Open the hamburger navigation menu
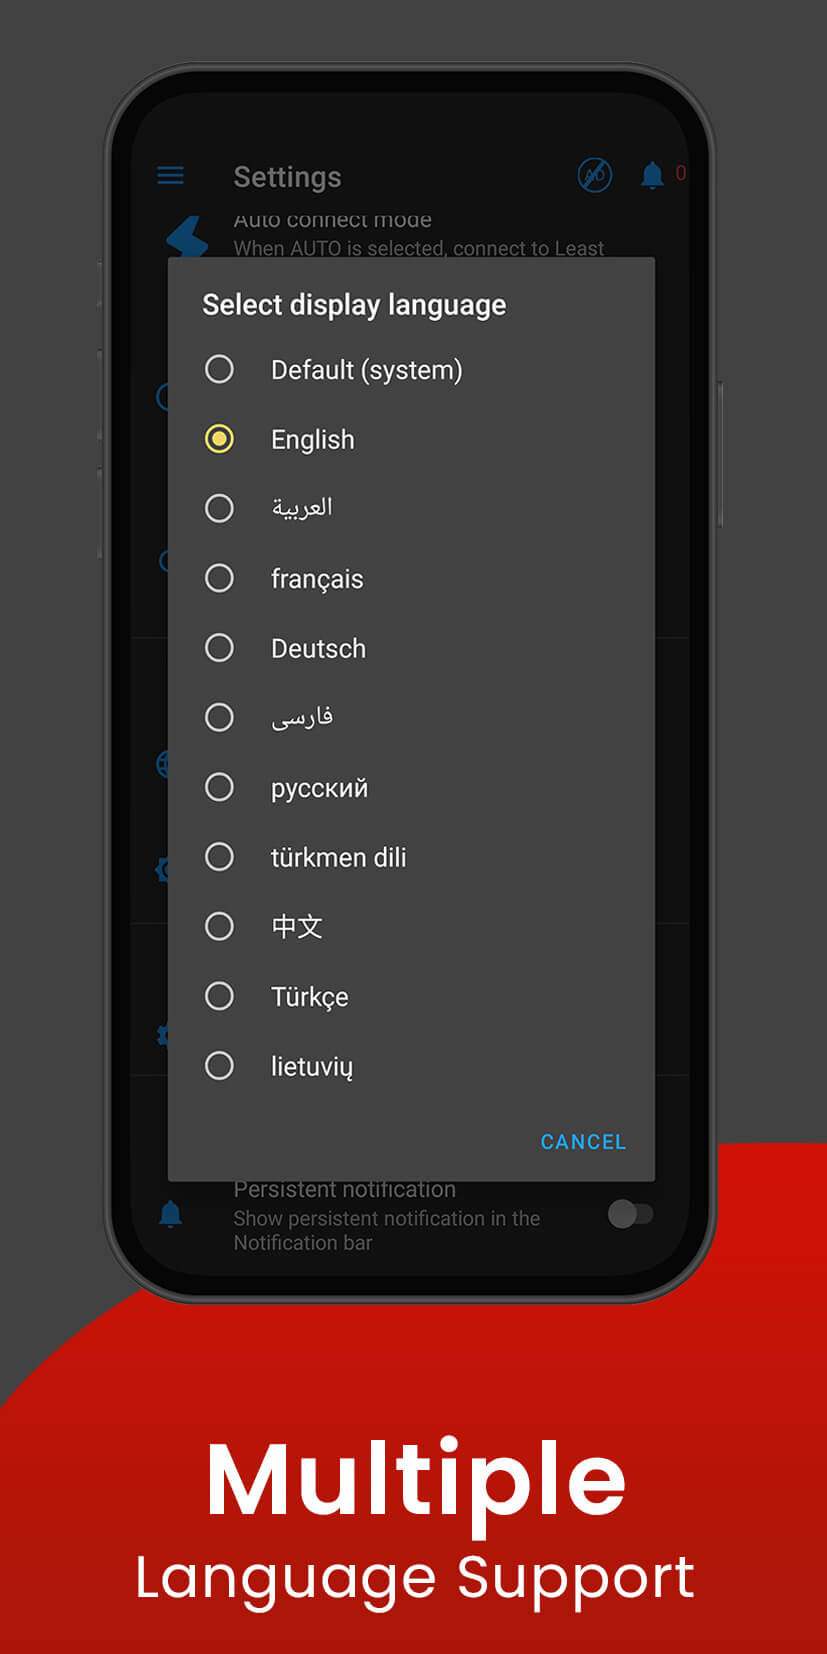827x1654 pixels. tap(171, 176)
